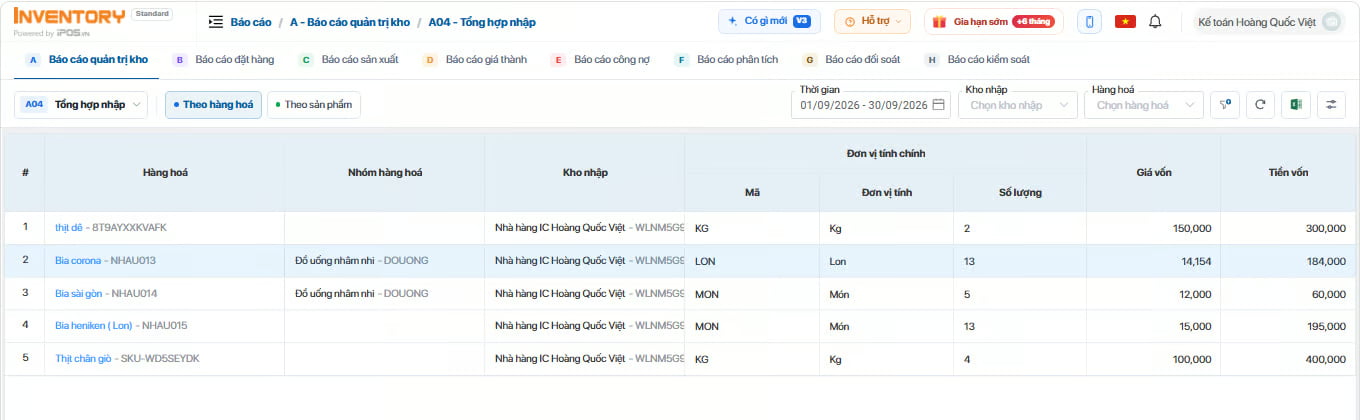The image size is (1360, 420).
Task: Open the mobile app phone icon
Action: tap(1089, 21)
